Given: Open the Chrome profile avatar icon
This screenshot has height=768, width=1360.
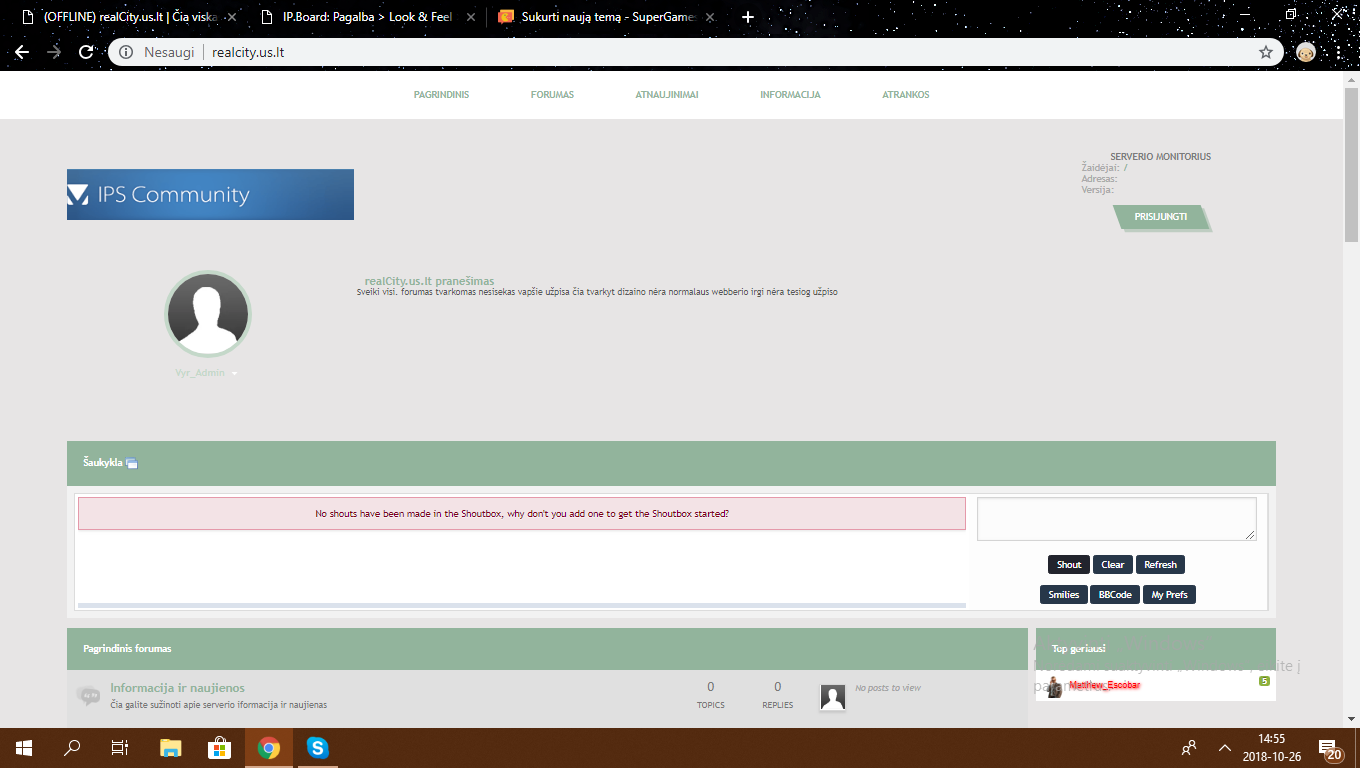Looking at the screenshot, I should (1306, 52).
